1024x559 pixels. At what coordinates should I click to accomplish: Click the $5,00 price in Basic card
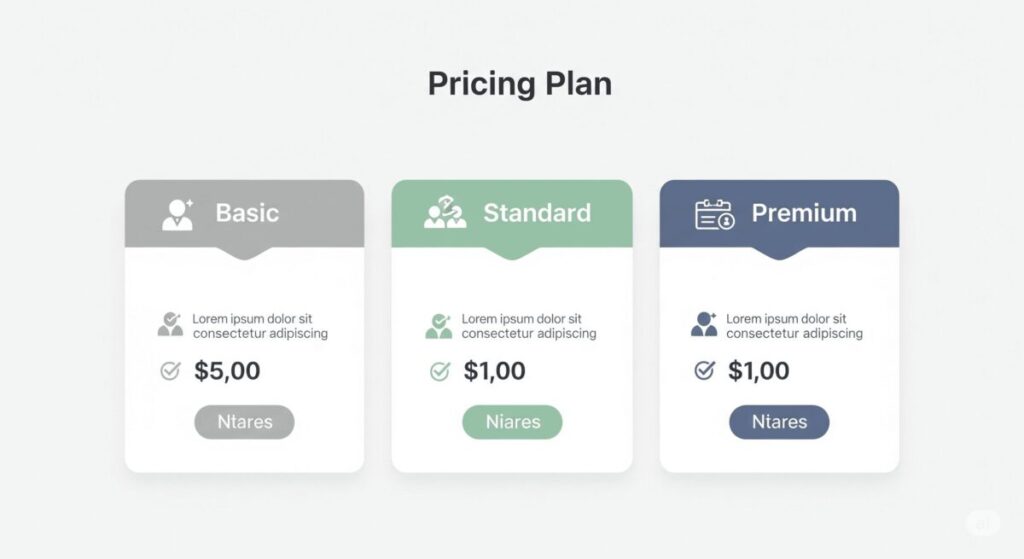(x=227, y=371)
